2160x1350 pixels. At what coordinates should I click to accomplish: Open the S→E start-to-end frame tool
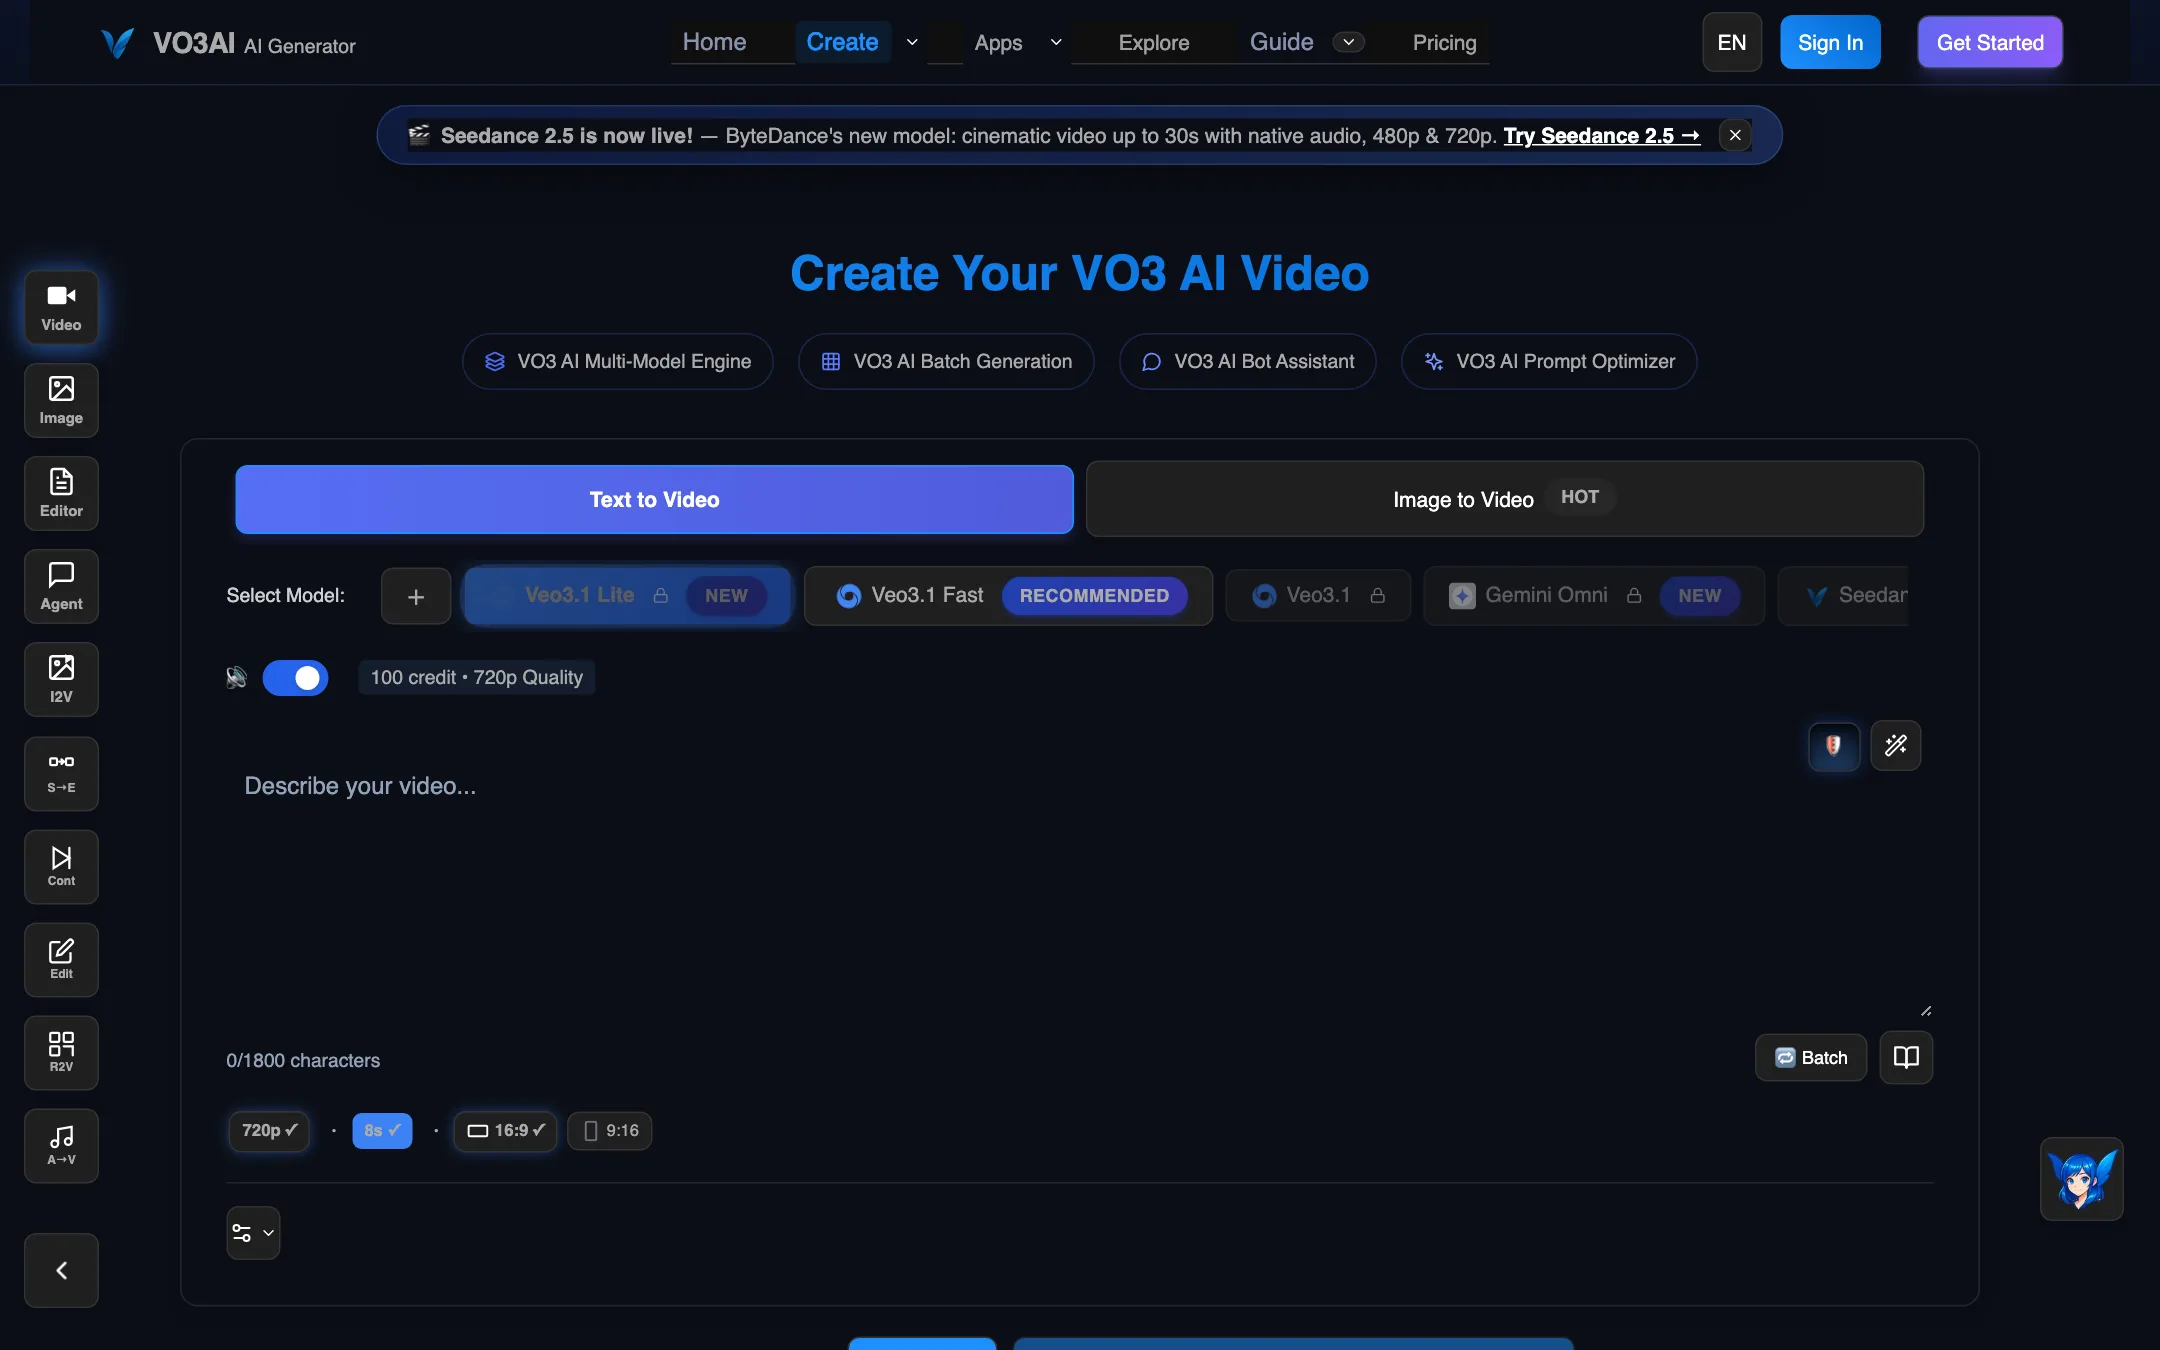61,773
